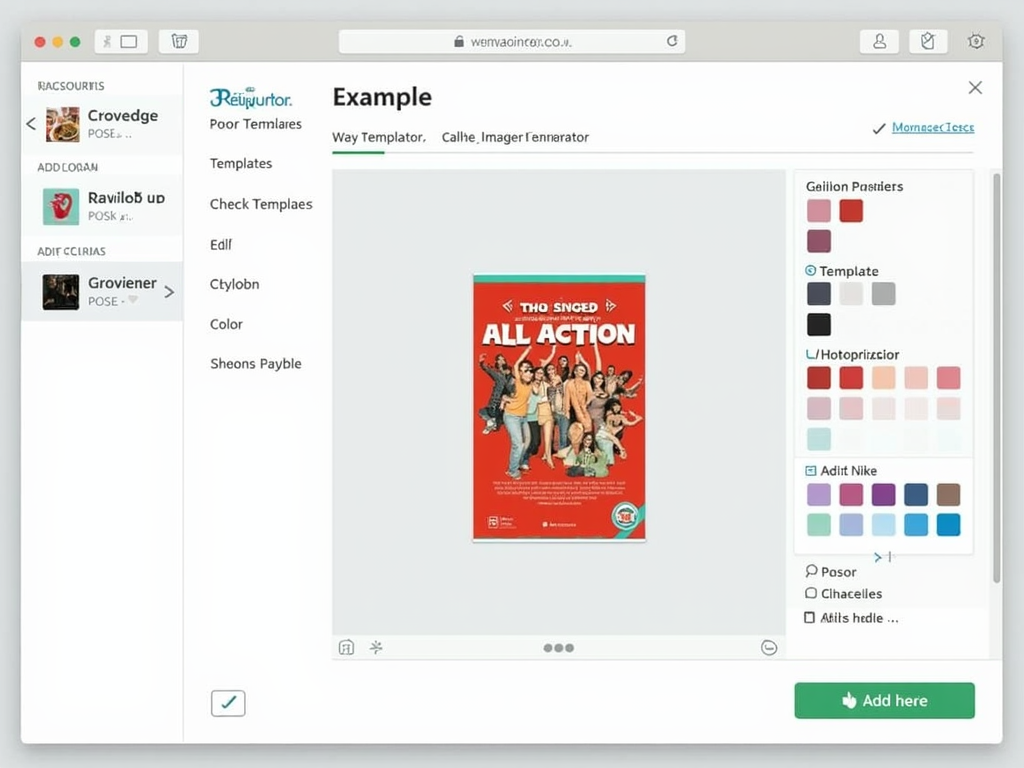Click the browser address bar
The width and height of the screenshot is (1024, 768).
coord(511,41)
